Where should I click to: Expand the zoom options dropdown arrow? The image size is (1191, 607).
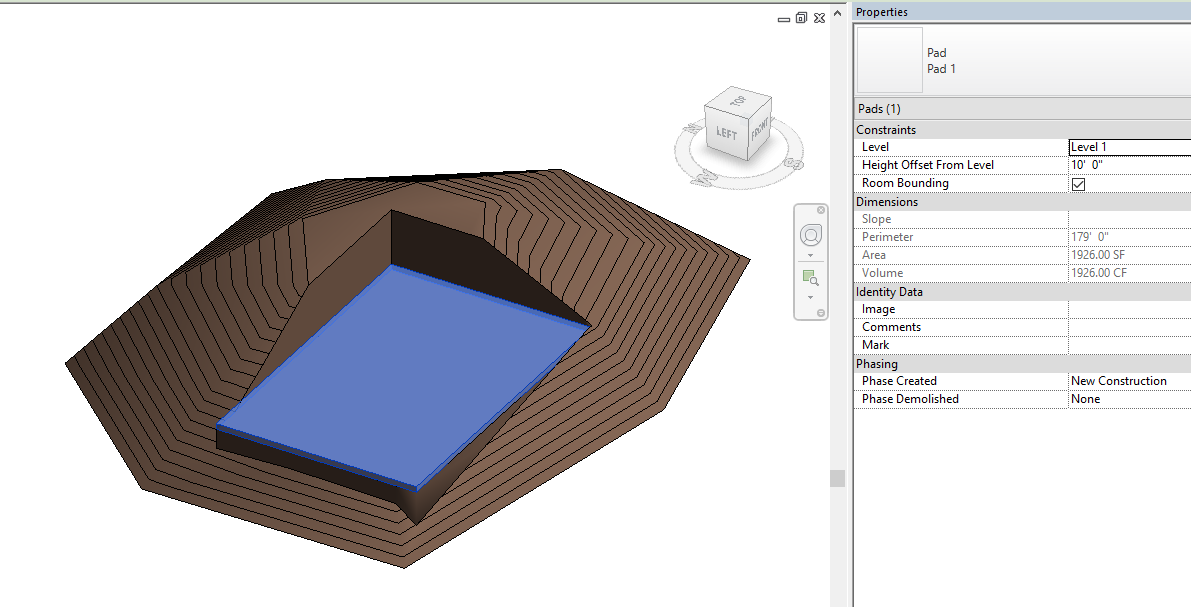810,297
